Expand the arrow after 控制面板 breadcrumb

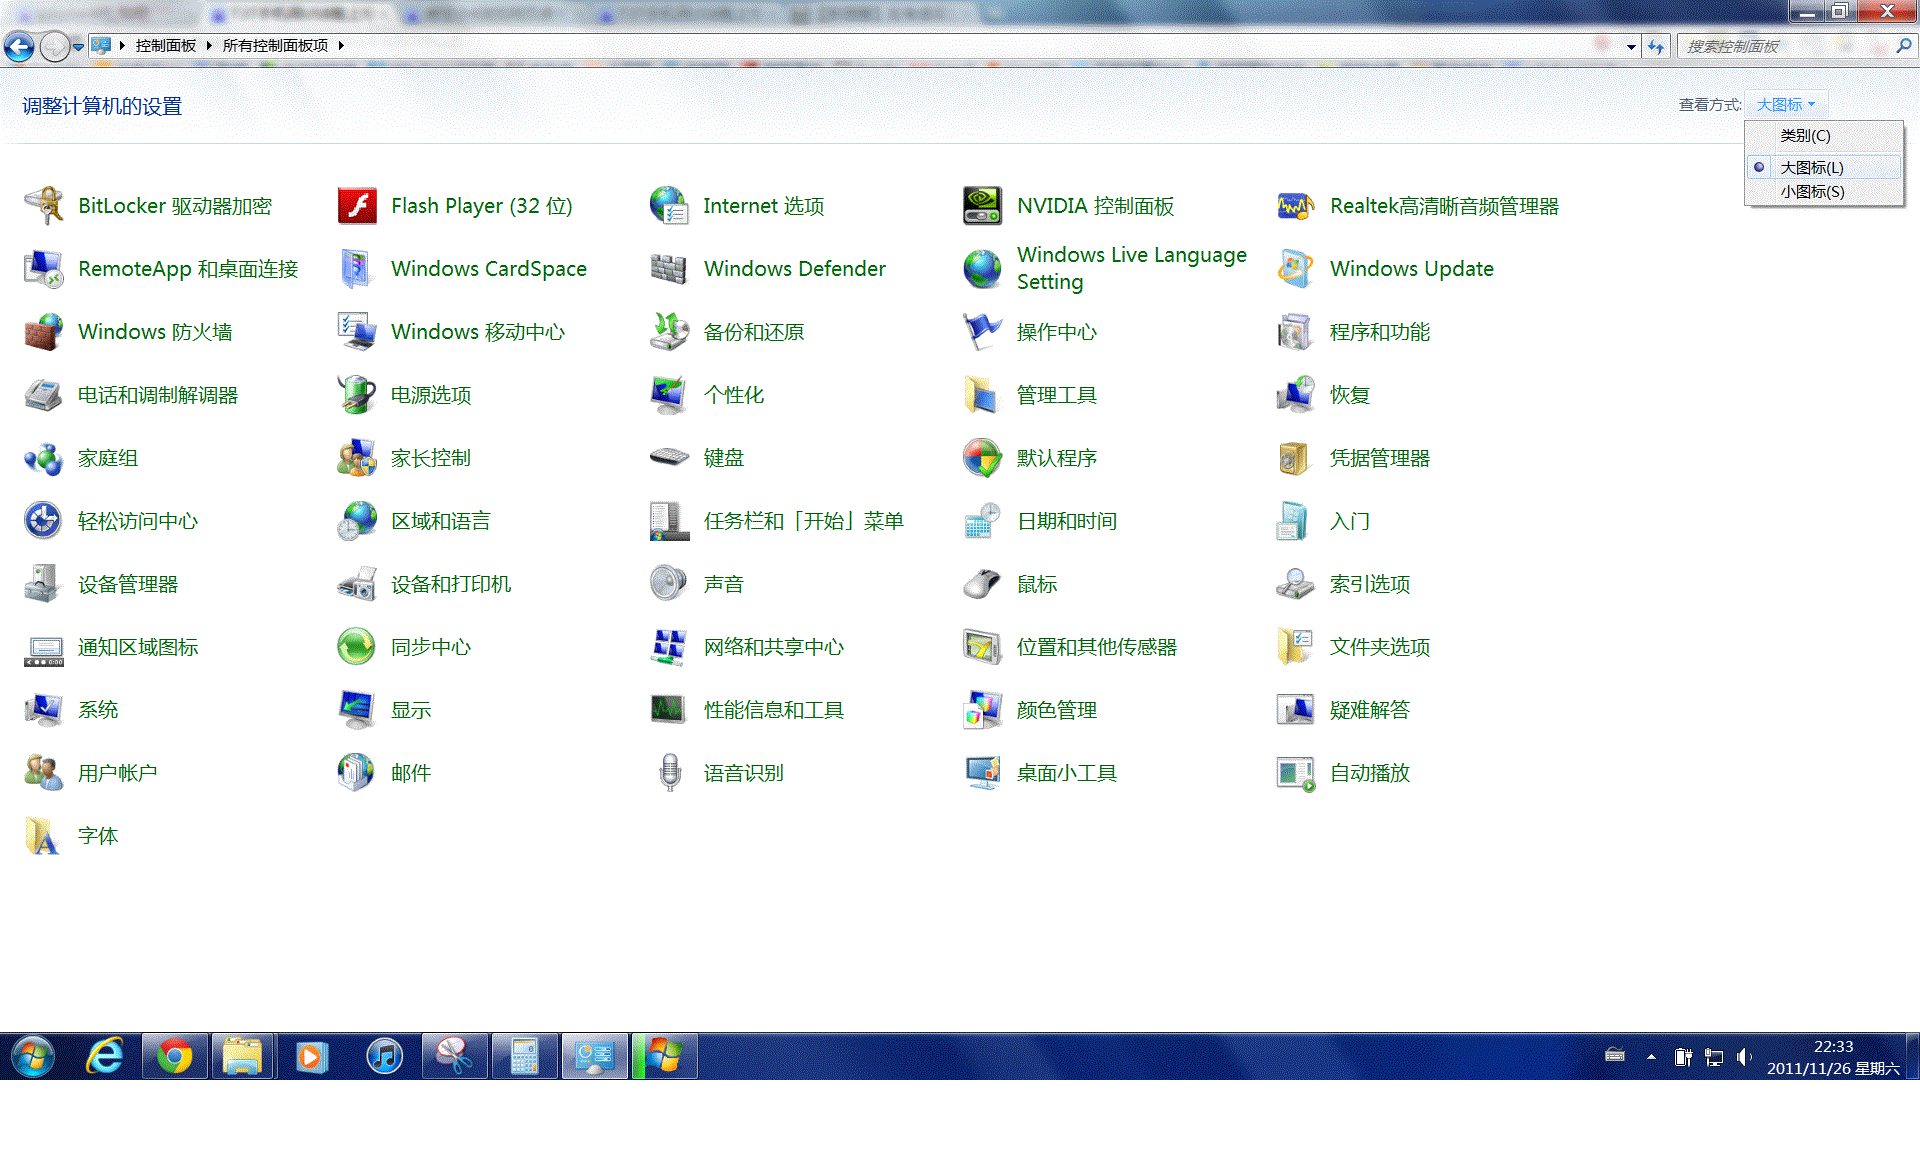pyautogui.click(x=209, y=46)
